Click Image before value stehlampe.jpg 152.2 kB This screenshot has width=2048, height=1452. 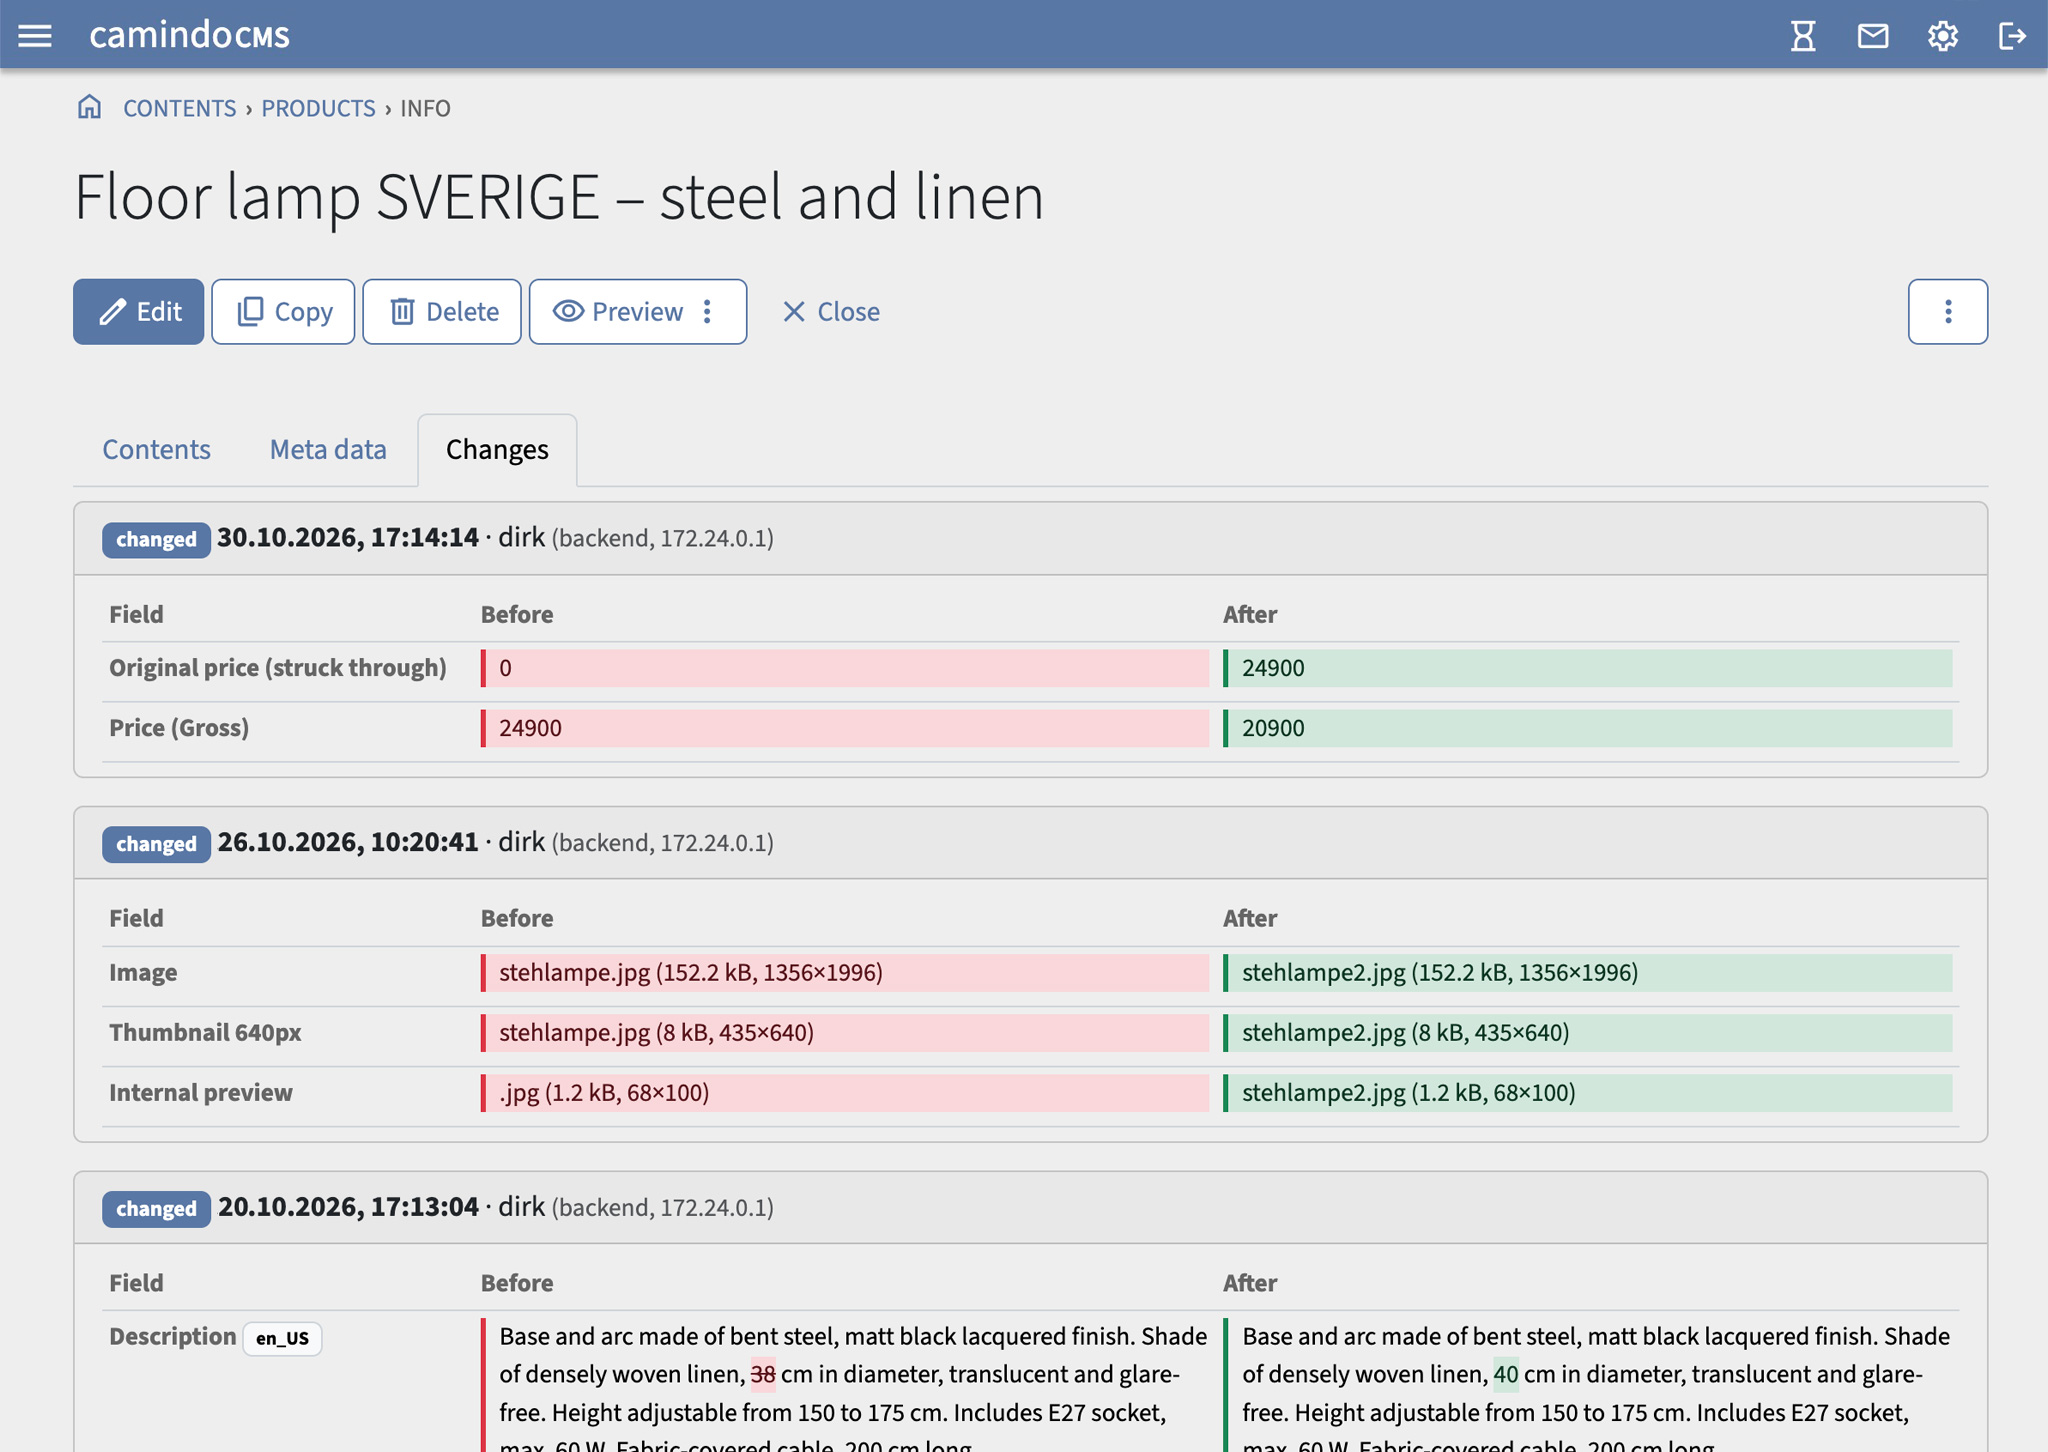coord(845,973)
